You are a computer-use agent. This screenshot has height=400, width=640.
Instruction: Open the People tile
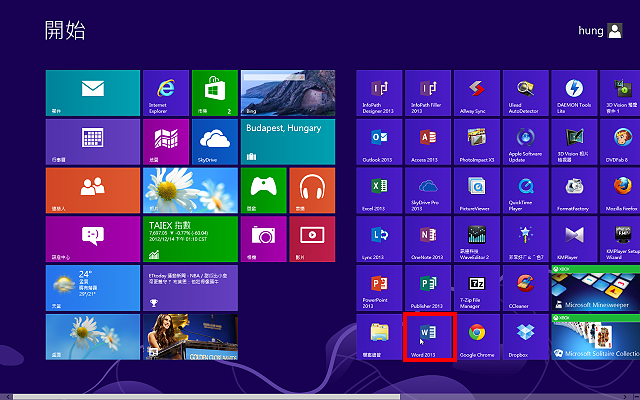point(93,191)
